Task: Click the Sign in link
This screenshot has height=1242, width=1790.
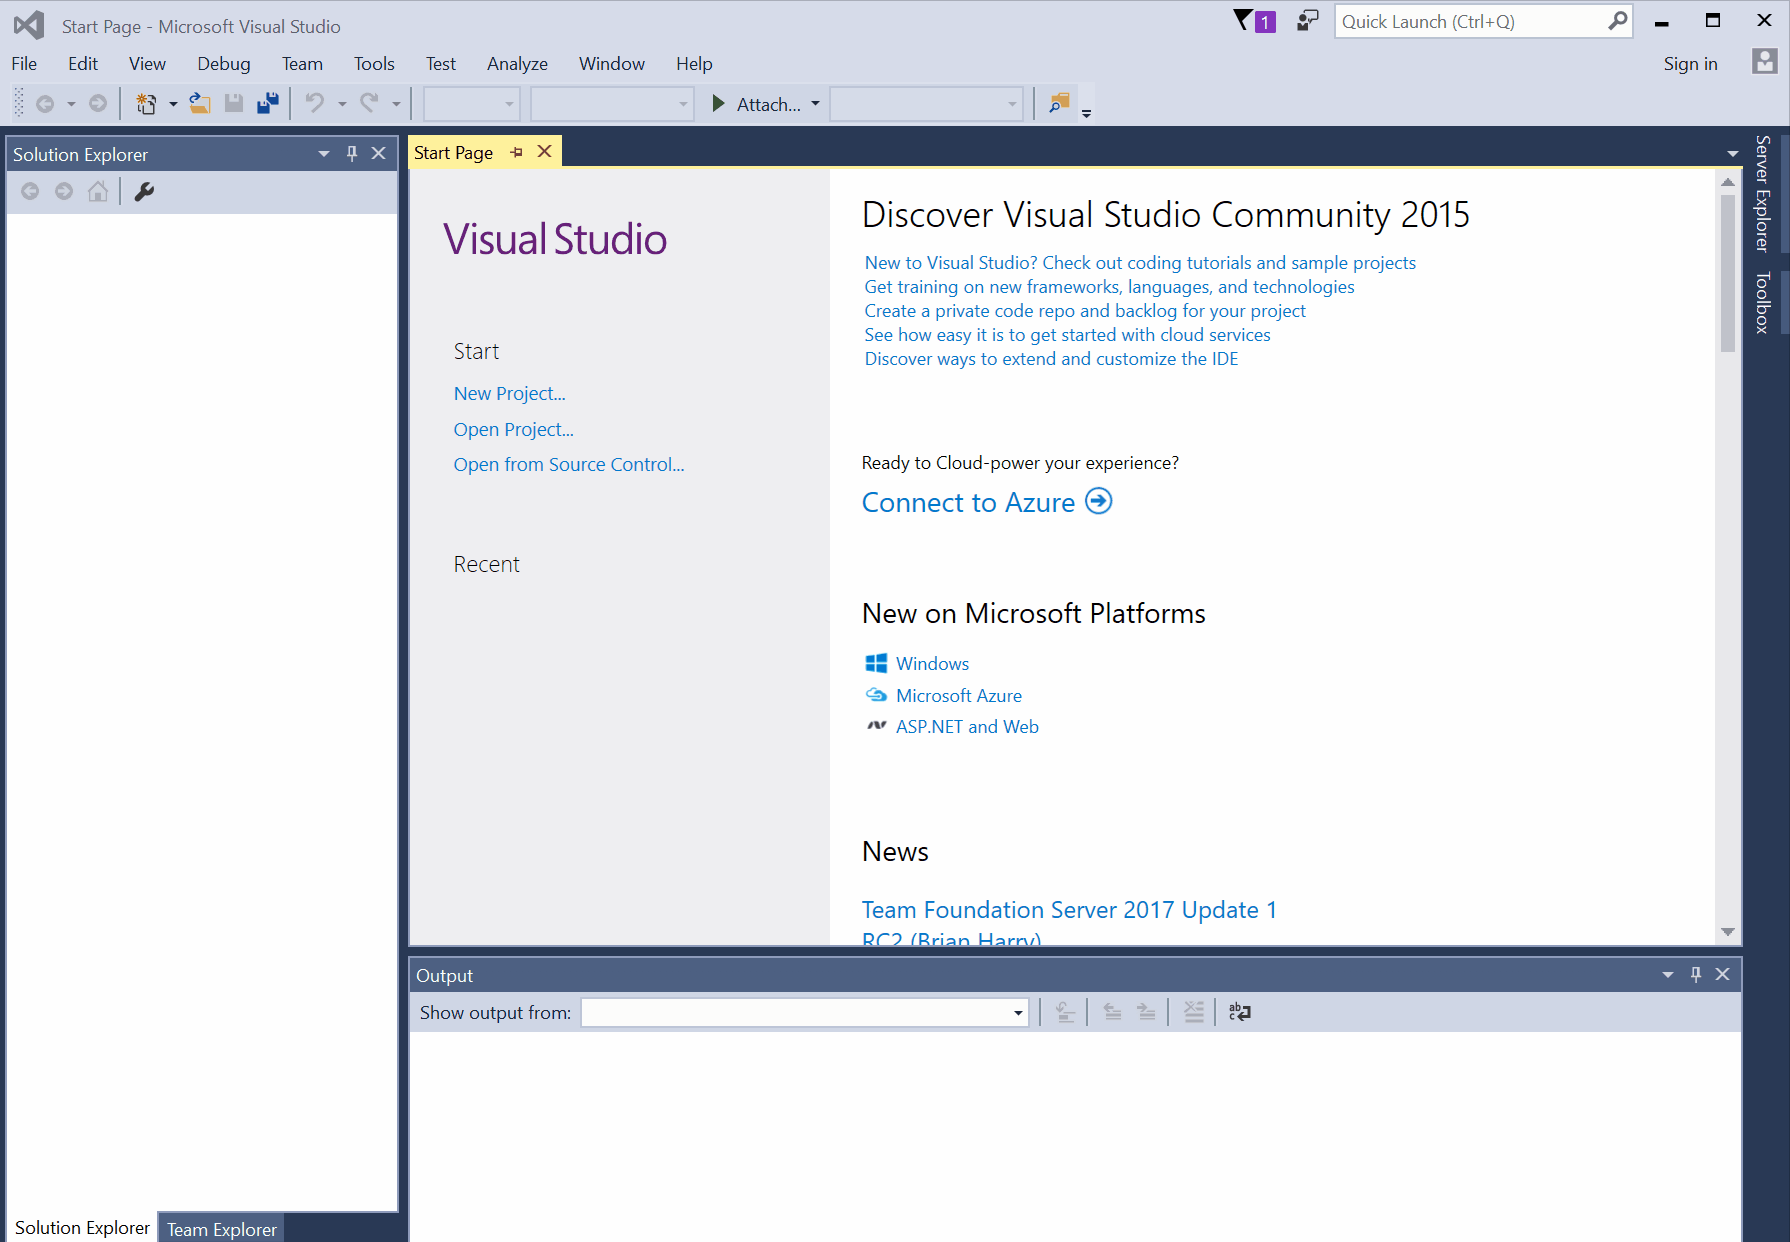Action: click(x=1690, y=64)
